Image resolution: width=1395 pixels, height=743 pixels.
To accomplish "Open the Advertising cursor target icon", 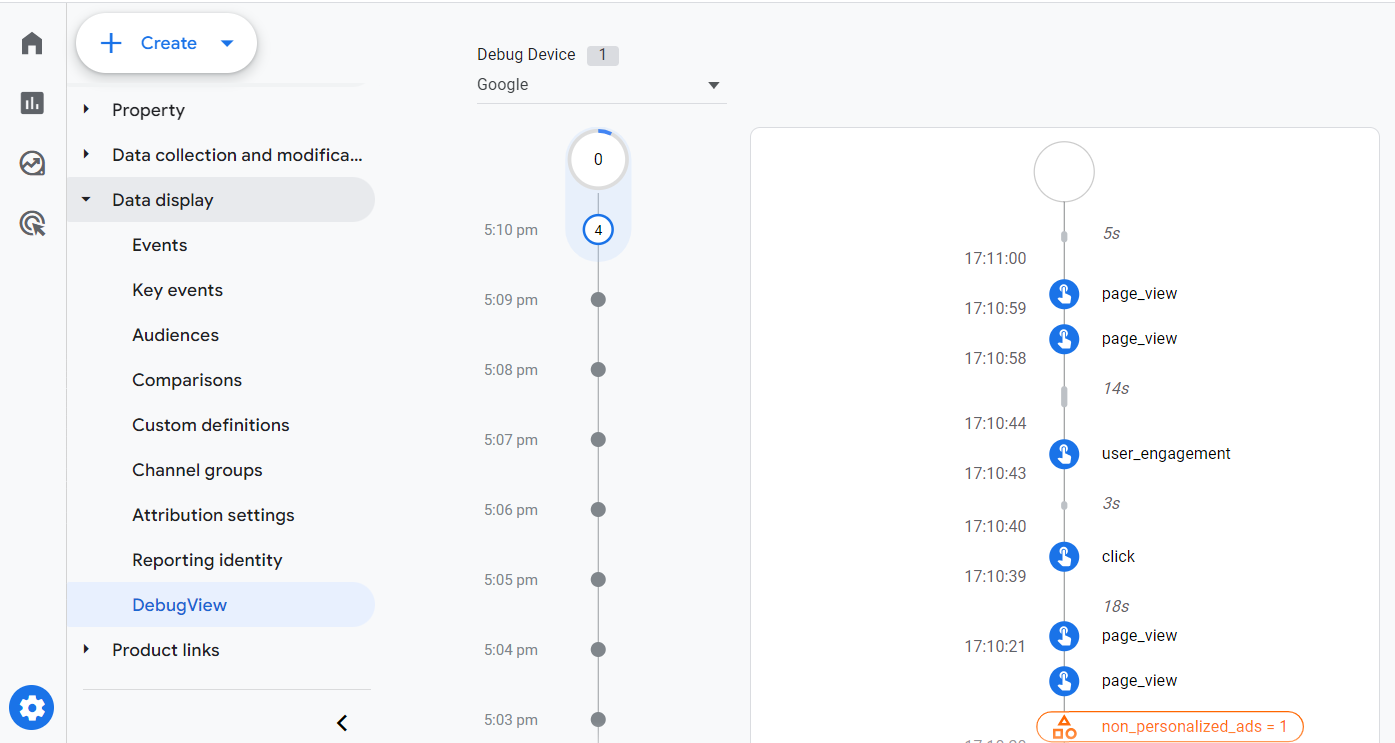I will tap(32, 223).
